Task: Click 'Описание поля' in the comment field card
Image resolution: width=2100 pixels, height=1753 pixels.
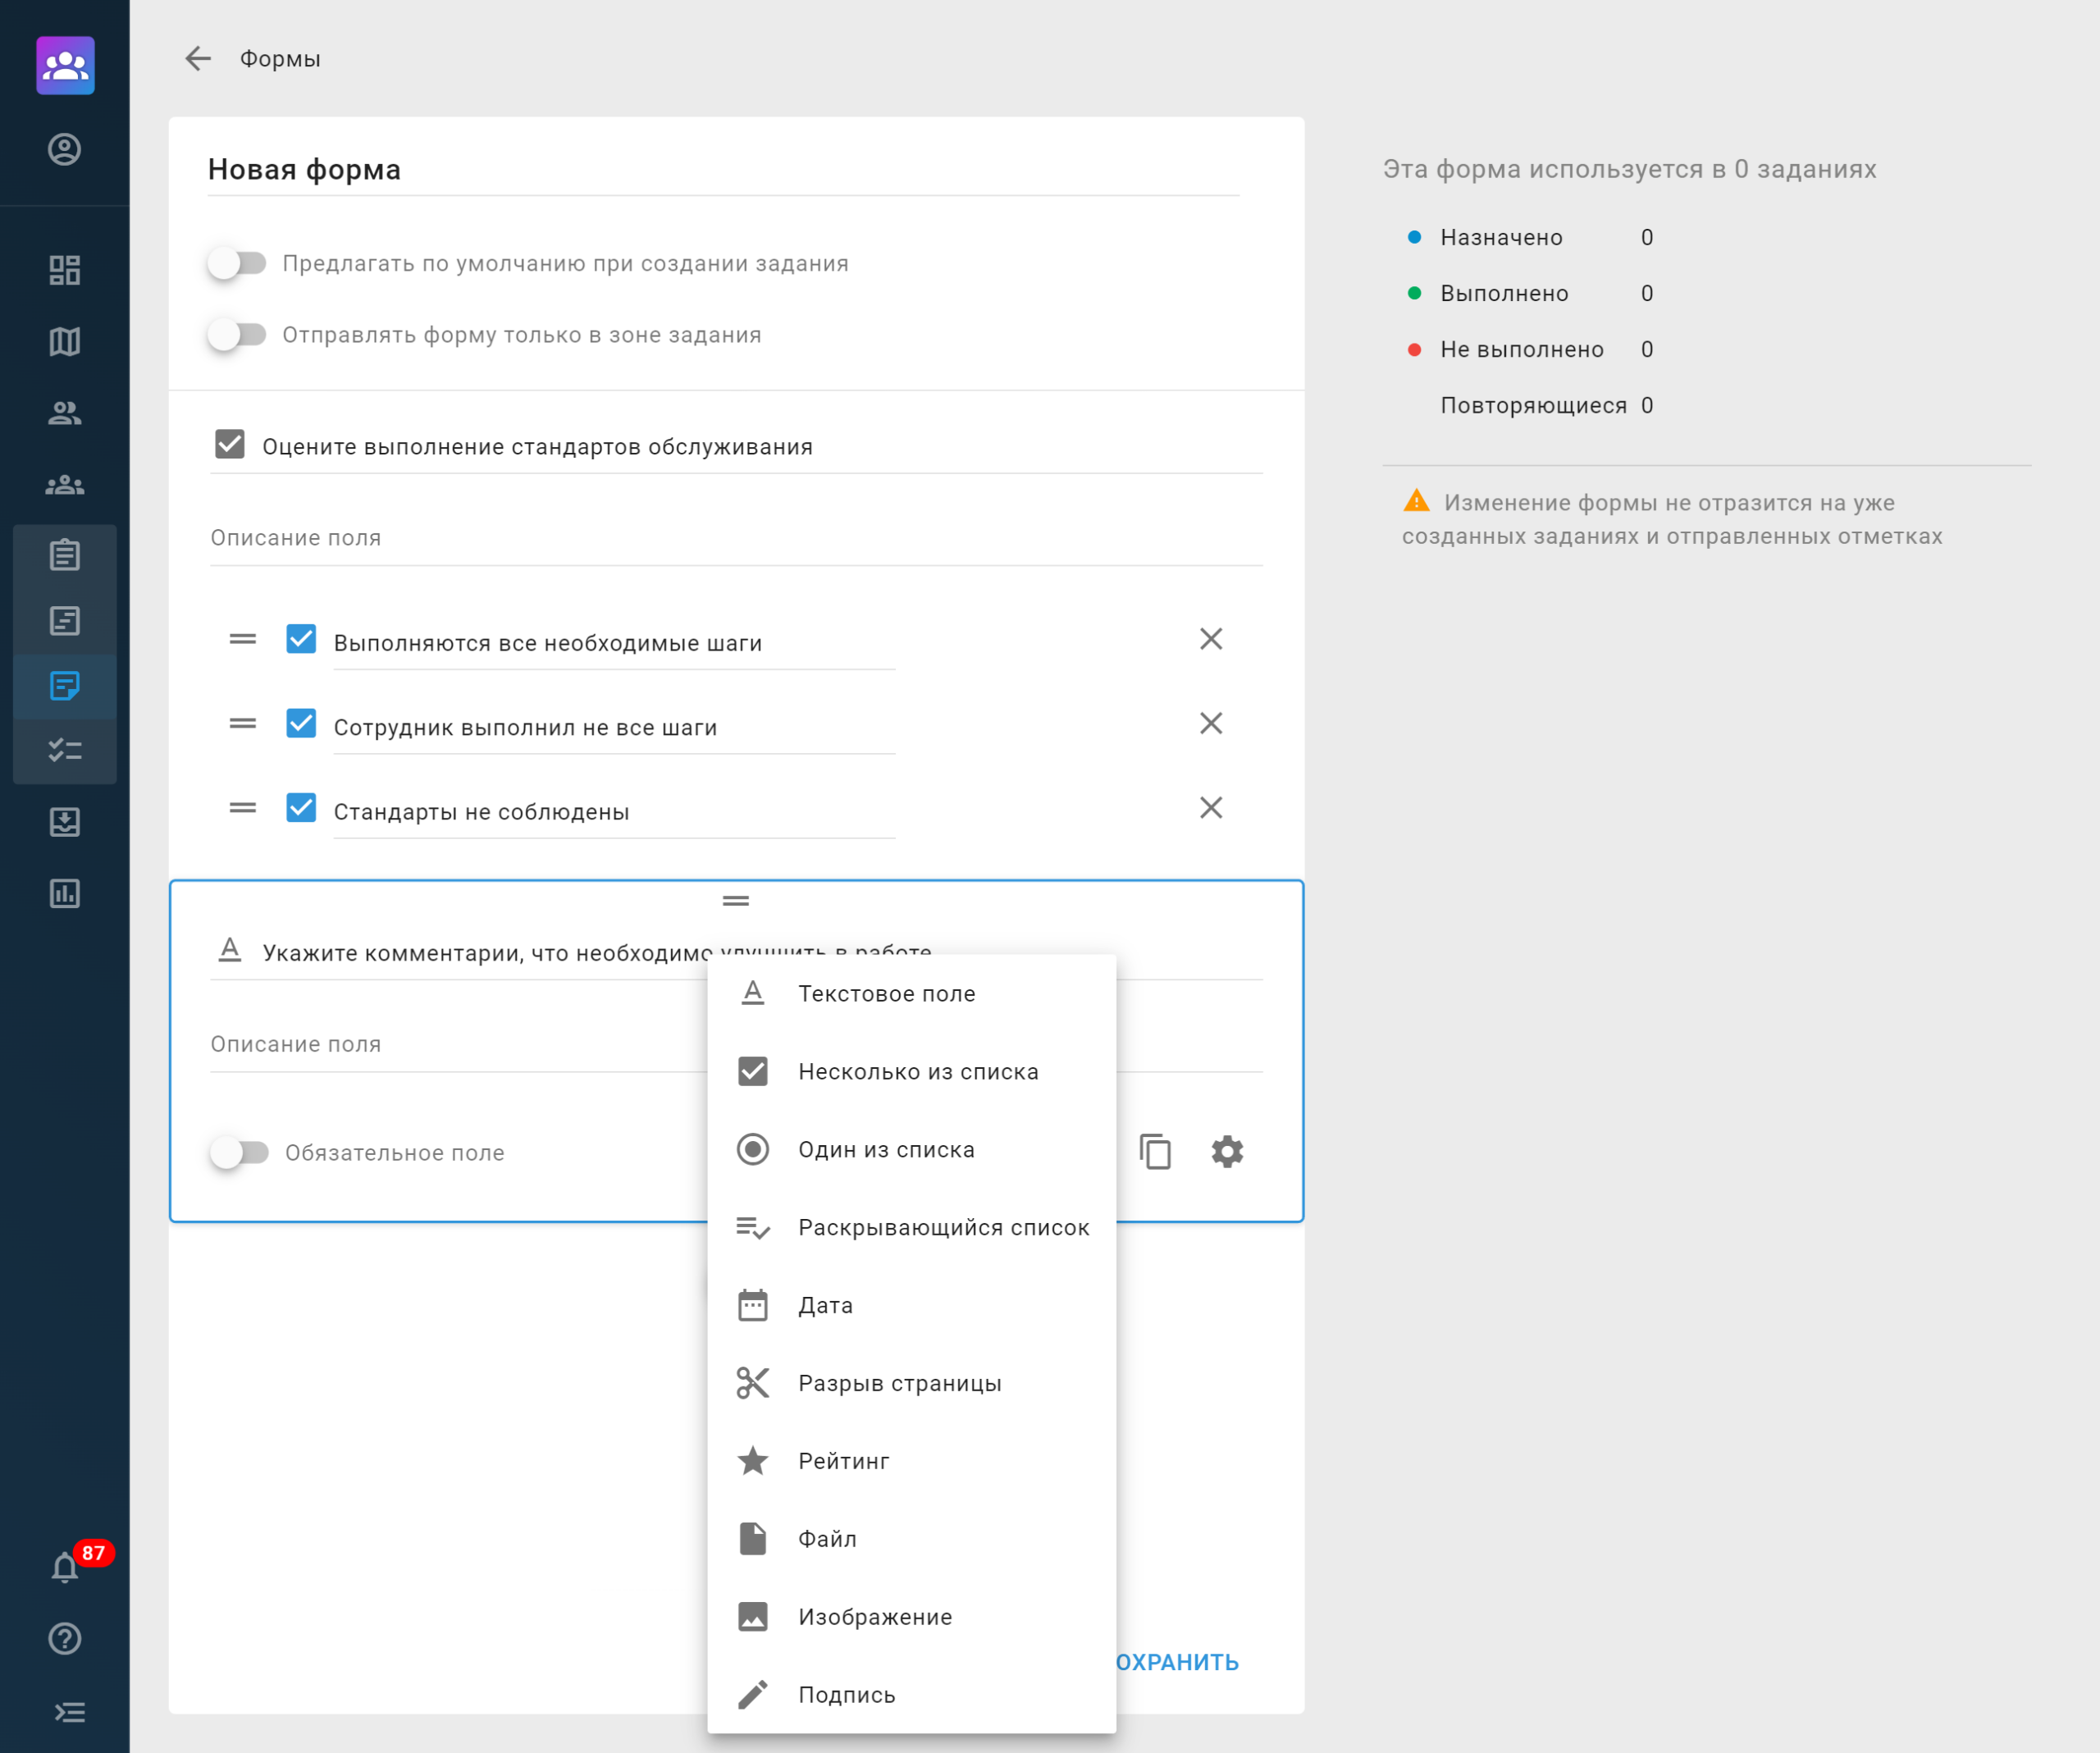Action: click(458, 1044)
